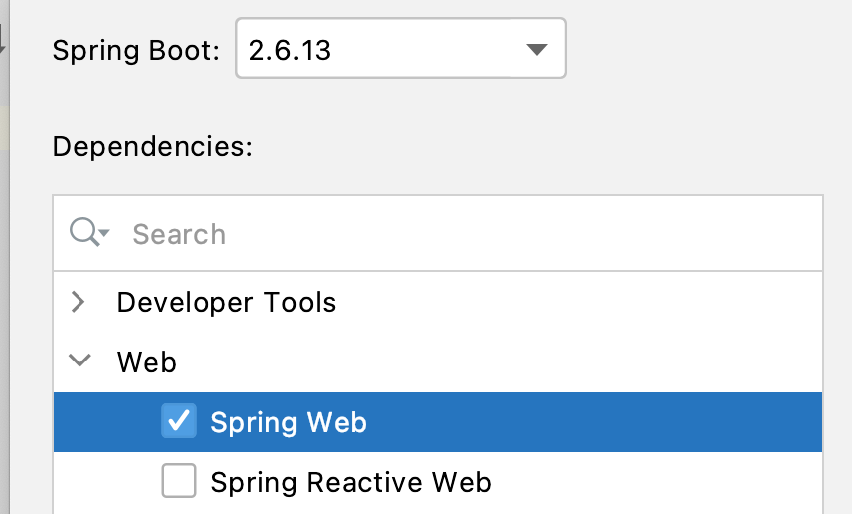The width and height of the screenshot is (852, 514).
Task: Click blank area of highlighted Spring Web row
Action: point(600,422)
